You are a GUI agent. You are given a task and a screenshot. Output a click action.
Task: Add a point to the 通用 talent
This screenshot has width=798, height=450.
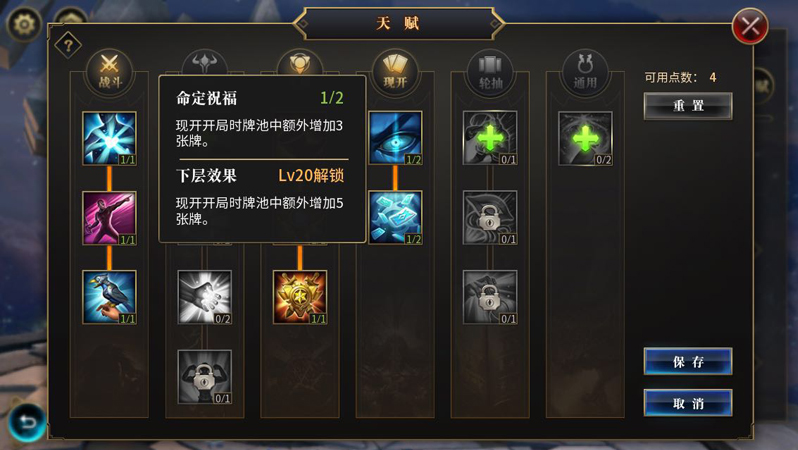pos(585,138)
